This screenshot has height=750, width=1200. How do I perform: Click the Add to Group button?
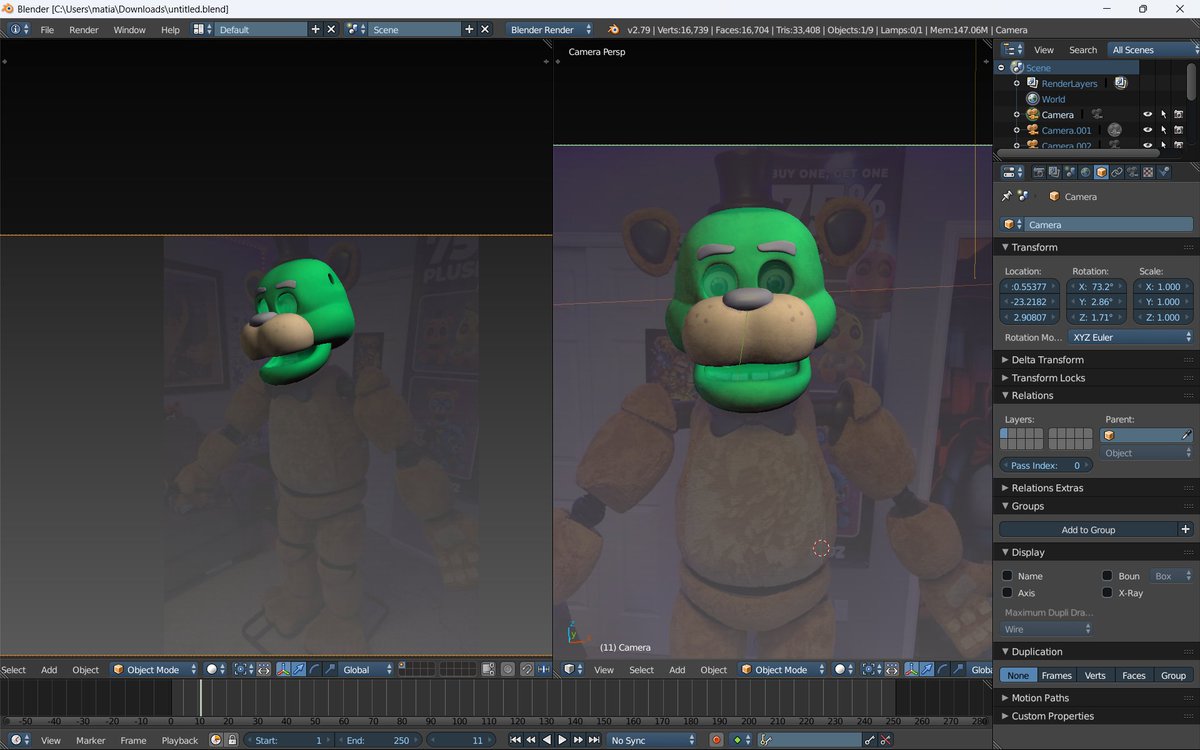click(1089, 529)
